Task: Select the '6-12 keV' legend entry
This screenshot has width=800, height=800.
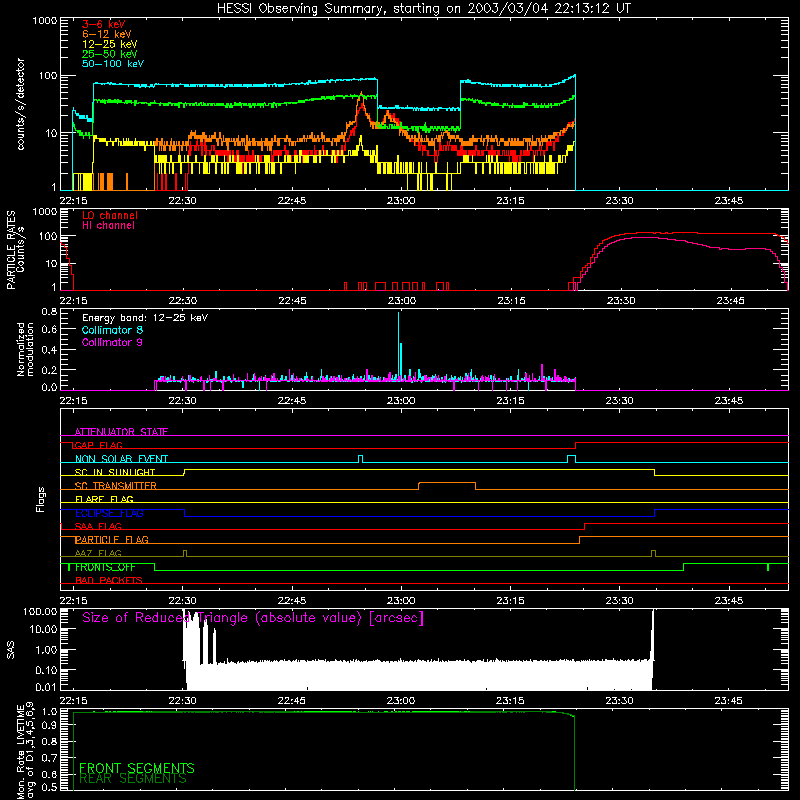Action: [x=107, y=34]
